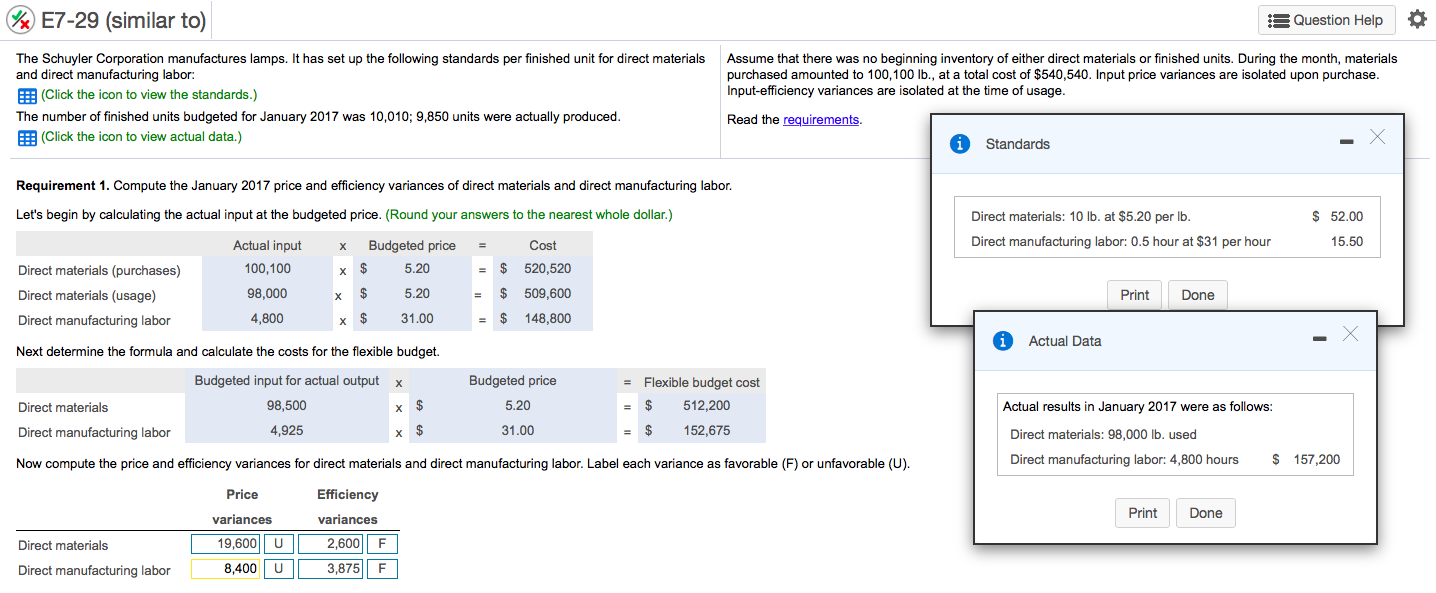Screen dimensions: 1436x593
Task: Select the labor efficiency variance F label field
Action: tap(382, 569)
